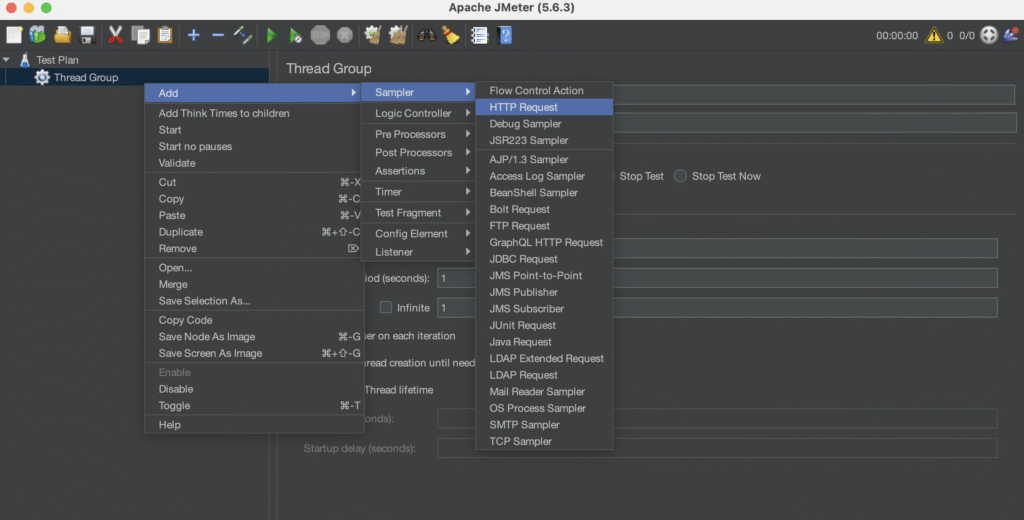Click the Search binoculars icon
This screenshot has height=520, width=1024.
427,35
